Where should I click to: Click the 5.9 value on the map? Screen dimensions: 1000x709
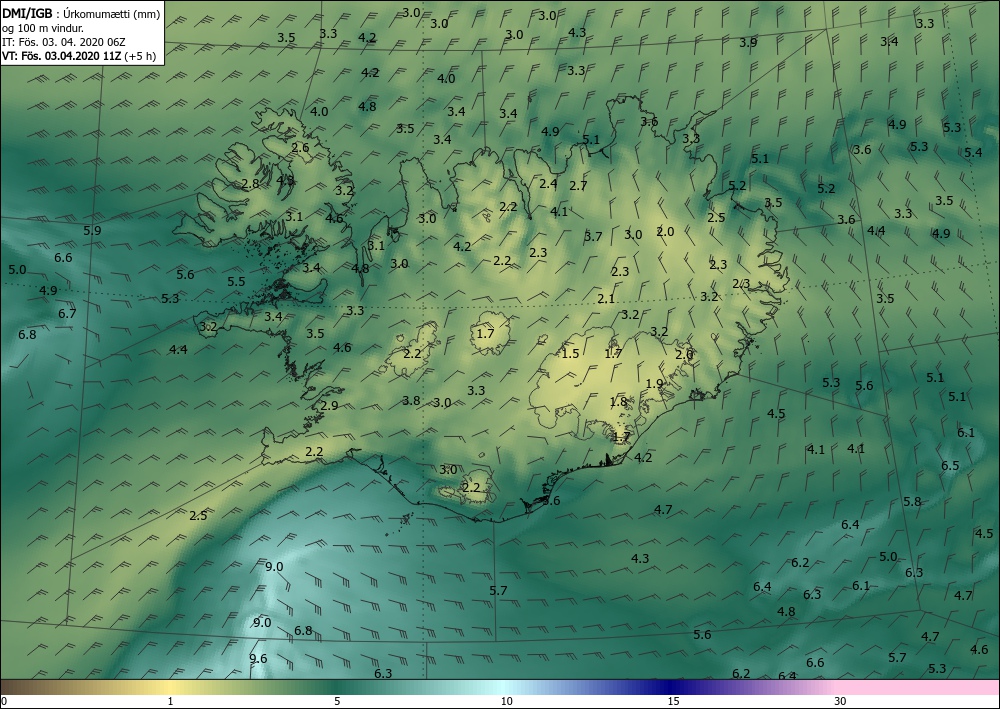92,230
